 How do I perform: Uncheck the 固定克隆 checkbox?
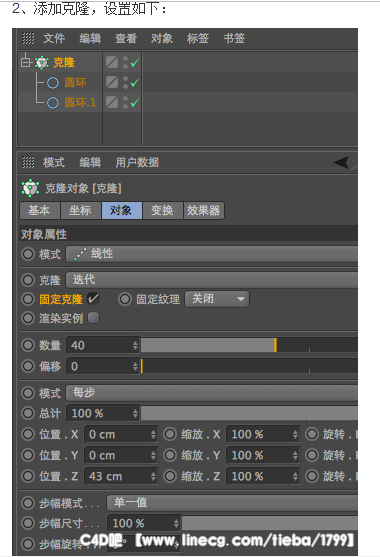click(x=93, y=299)
